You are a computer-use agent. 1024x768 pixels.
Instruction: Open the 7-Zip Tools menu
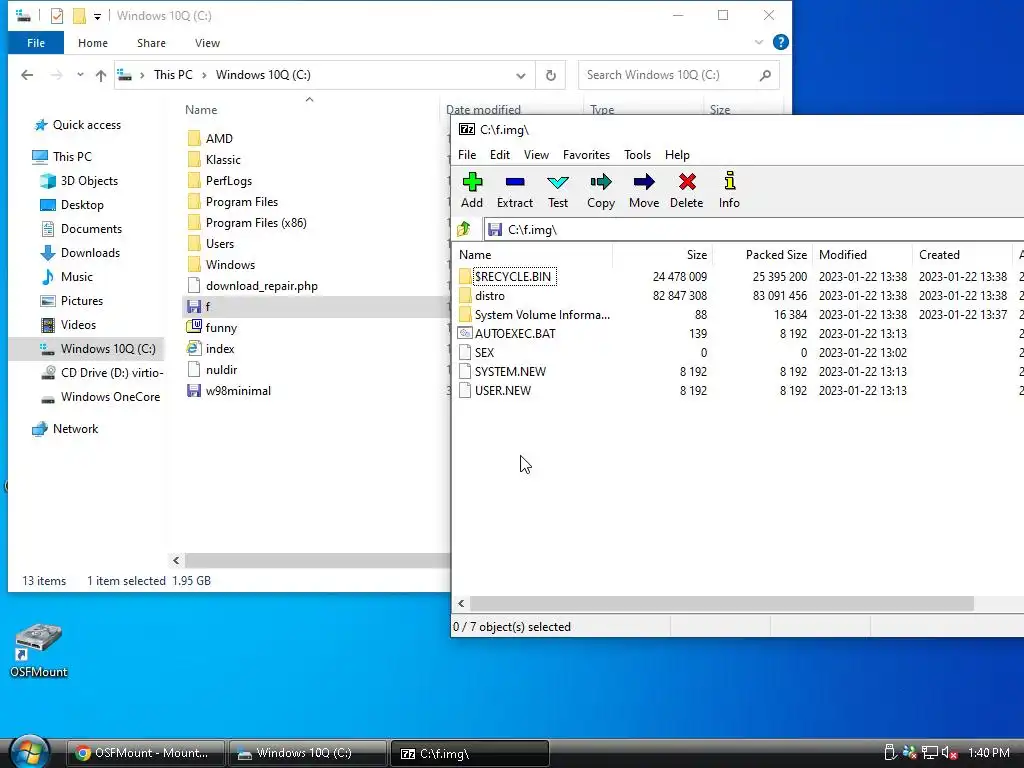click(x=637, y=155)
